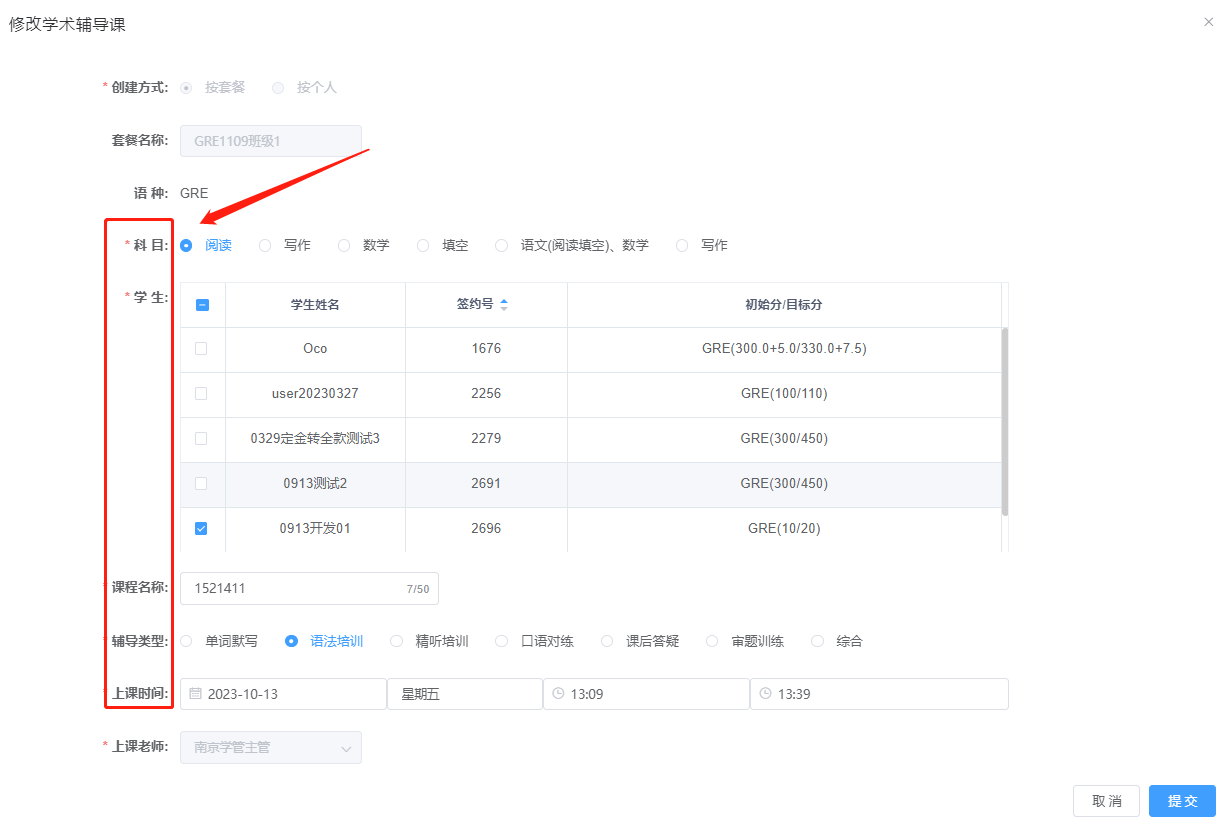Image resolution: width=1224 pixels, height=836 pixels.
Task: Click the clock icon beside 13:09
Action: click(x=558, y=694)
